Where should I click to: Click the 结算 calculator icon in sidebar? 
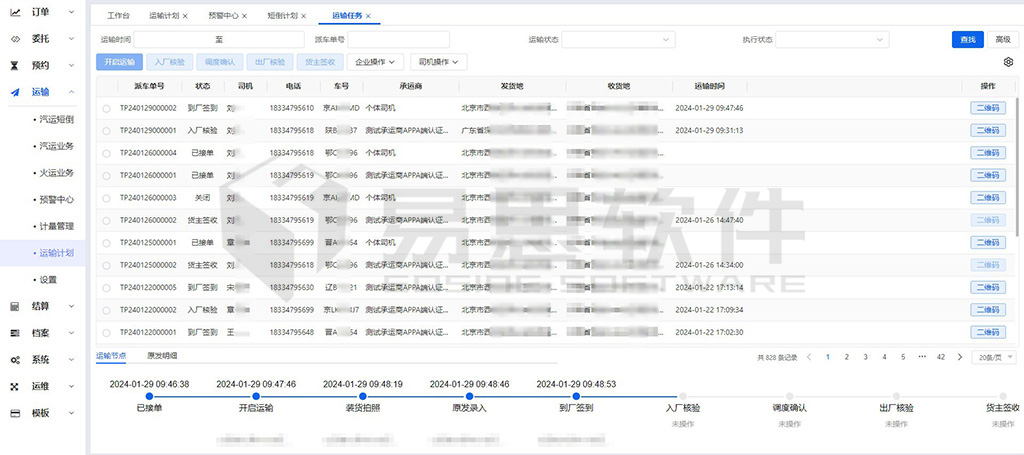point(15,306)
